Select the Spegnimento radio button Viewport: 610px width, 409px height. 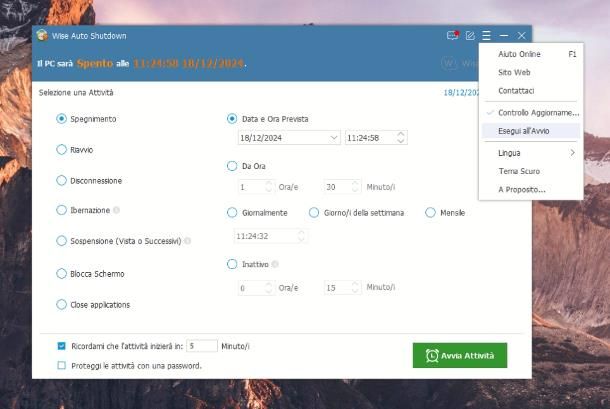(x=61, y=119)
